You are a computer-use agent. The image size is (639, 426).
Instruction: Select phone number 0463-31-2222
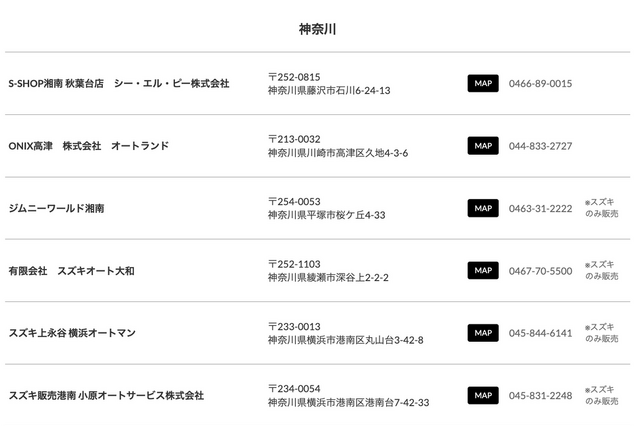pyautogui.click(x=540, y=208)
